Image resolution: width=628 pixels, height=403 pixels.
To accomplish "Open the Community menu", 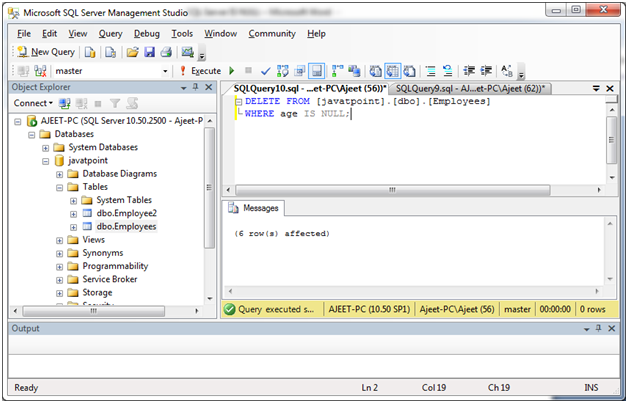I will [x=272, y=34].
